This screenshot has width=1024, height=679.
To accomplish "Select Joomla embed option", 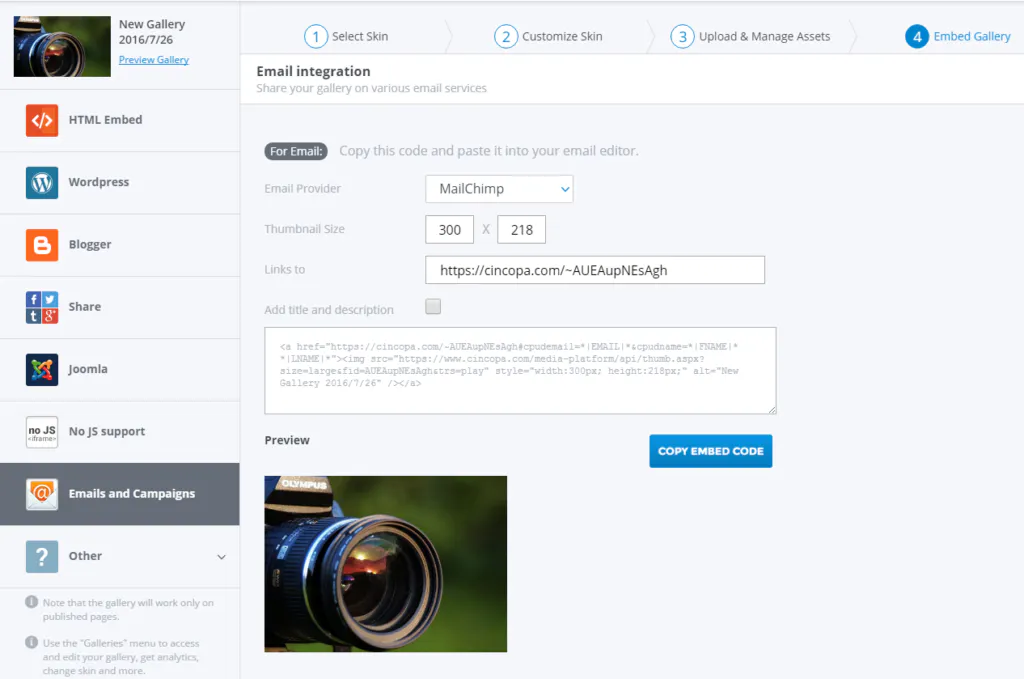I will (120, 370).
